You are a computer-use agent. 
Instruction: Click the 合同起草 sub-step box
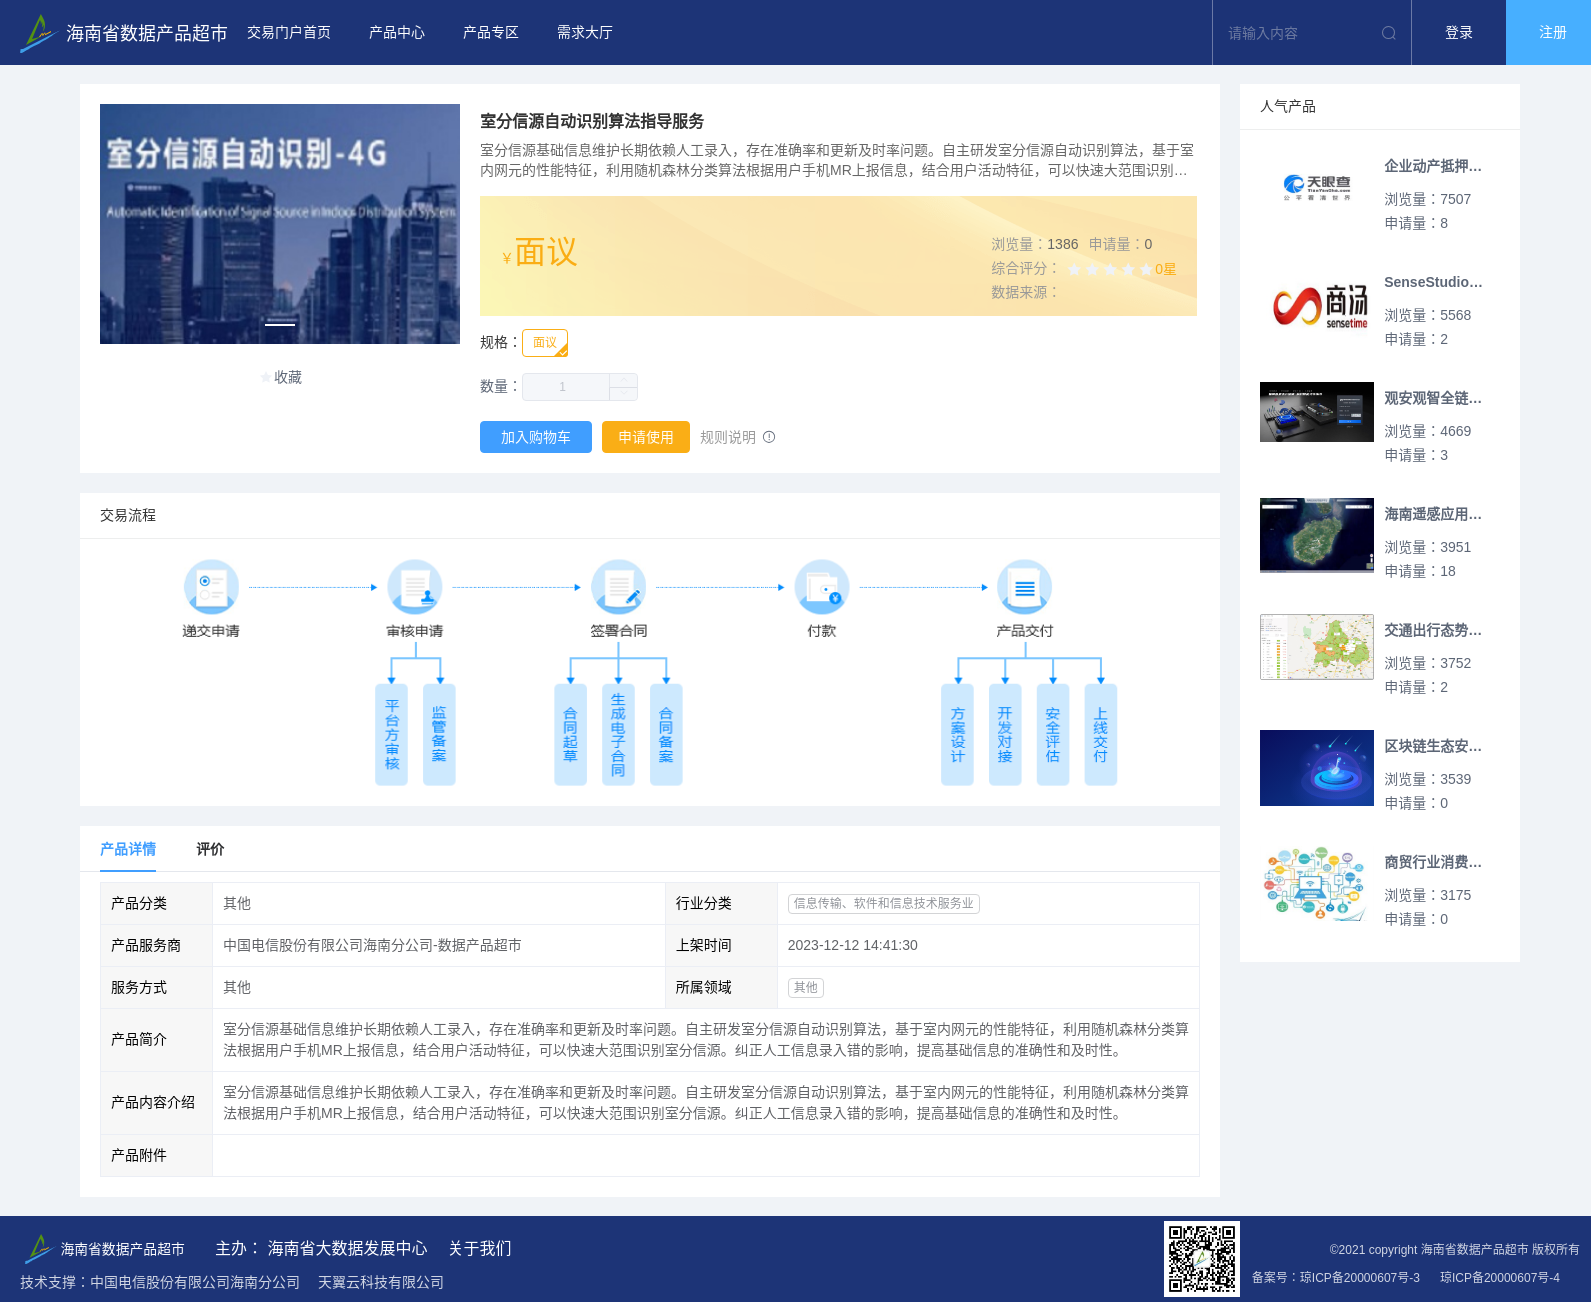click(570, 735)
